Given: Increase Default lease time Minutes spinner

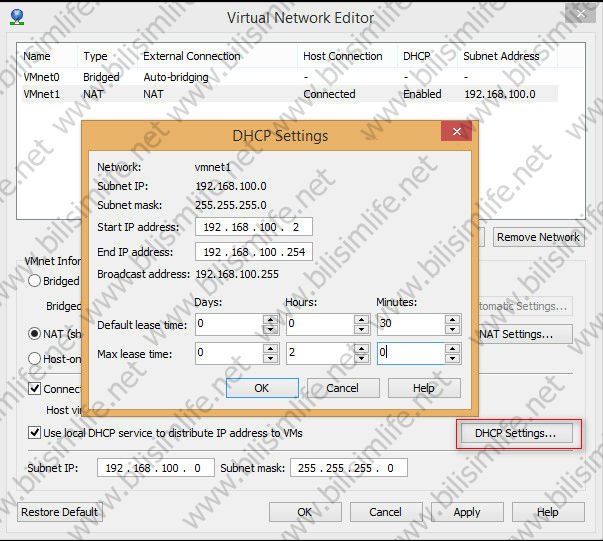Looking at the screenshot, I should click(451, 319).
